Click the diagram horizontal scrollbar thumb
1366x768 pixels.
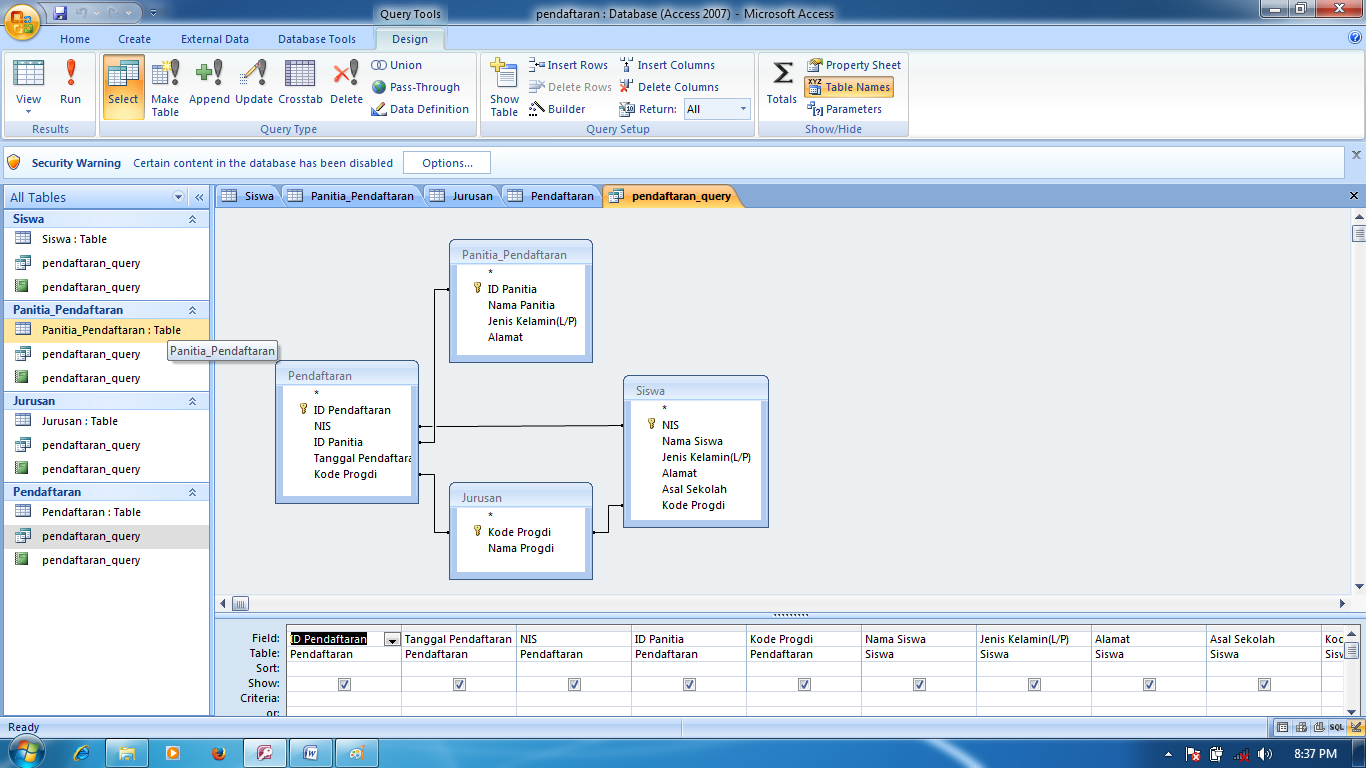pos(240,603)
